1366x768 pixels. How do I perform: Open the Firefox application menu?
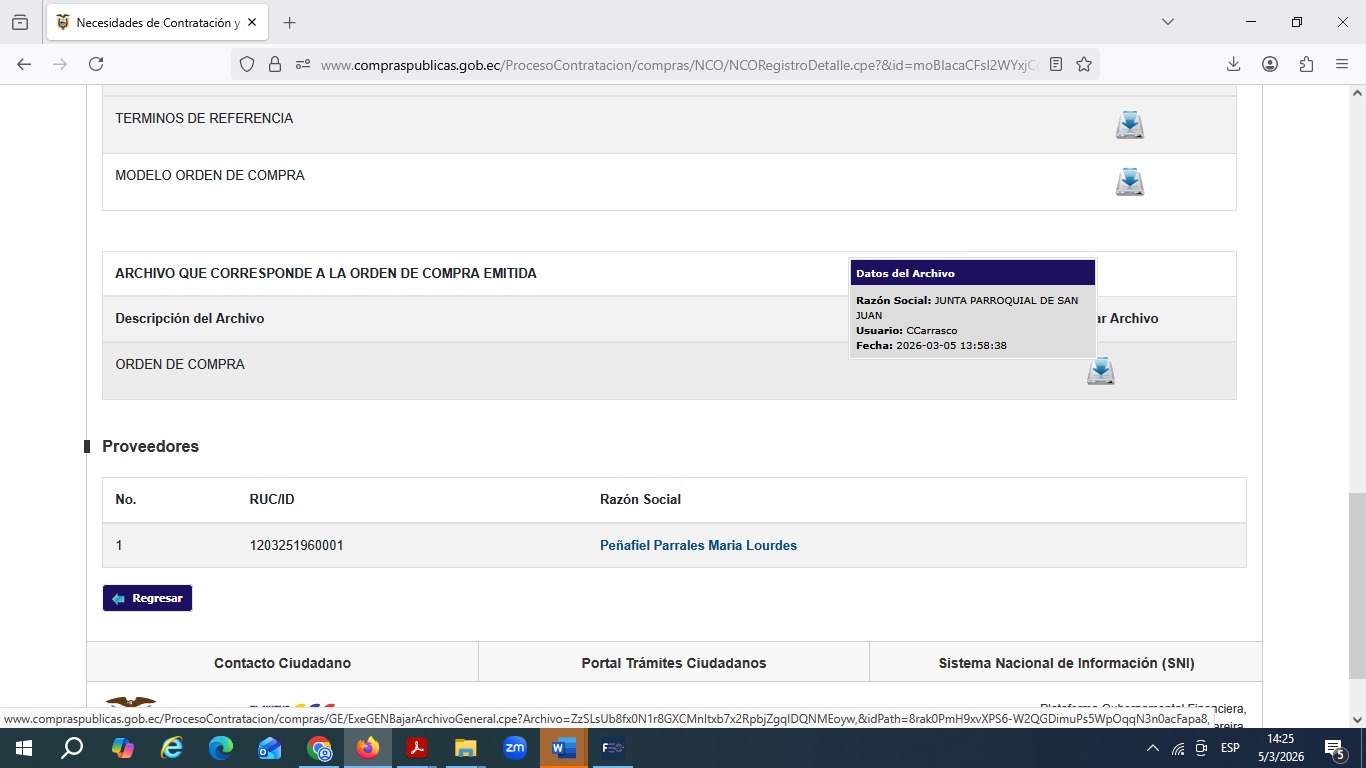pos(1342,64)
